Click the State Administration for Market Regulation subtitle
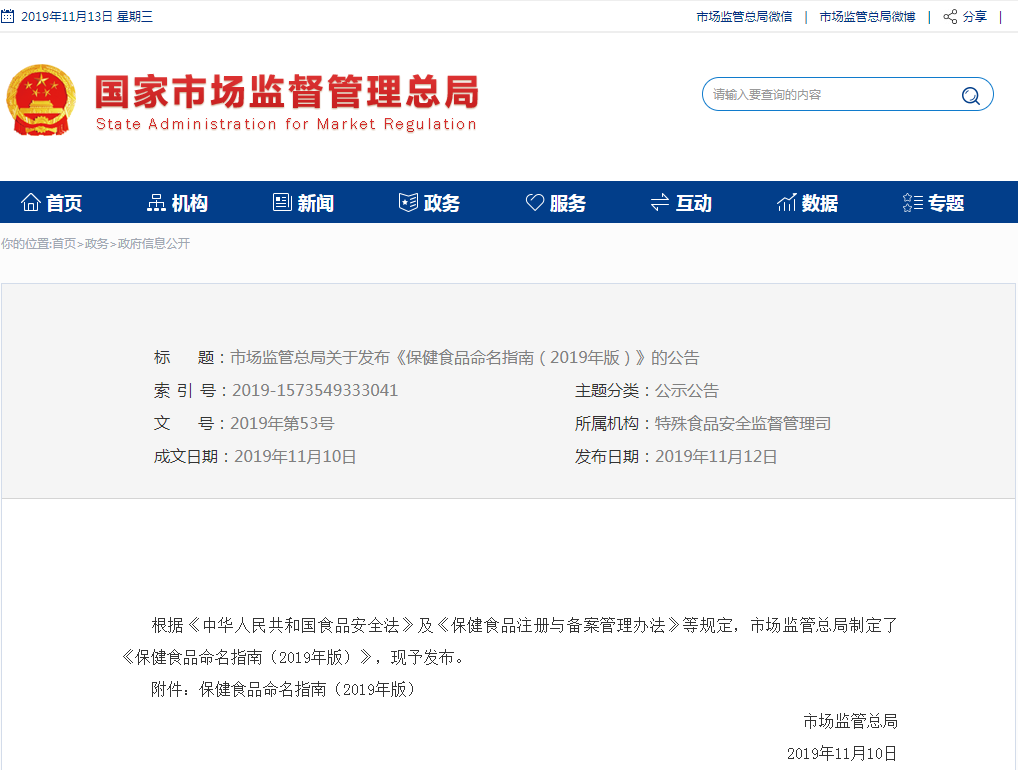 point(286,124)
